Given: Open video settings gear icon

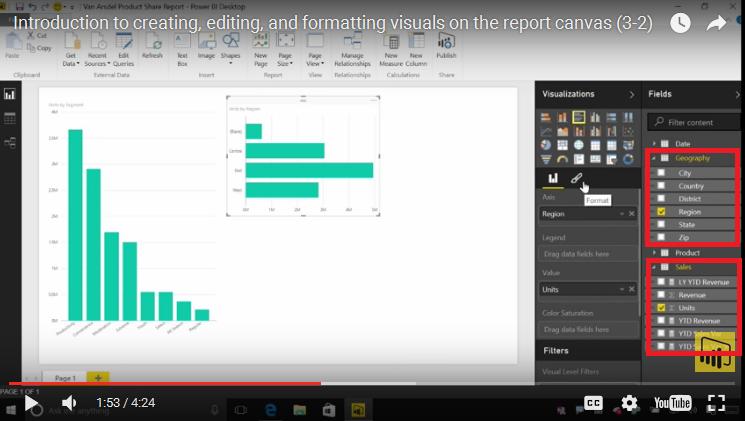Looking at the screenshot, I should (629, 403).
